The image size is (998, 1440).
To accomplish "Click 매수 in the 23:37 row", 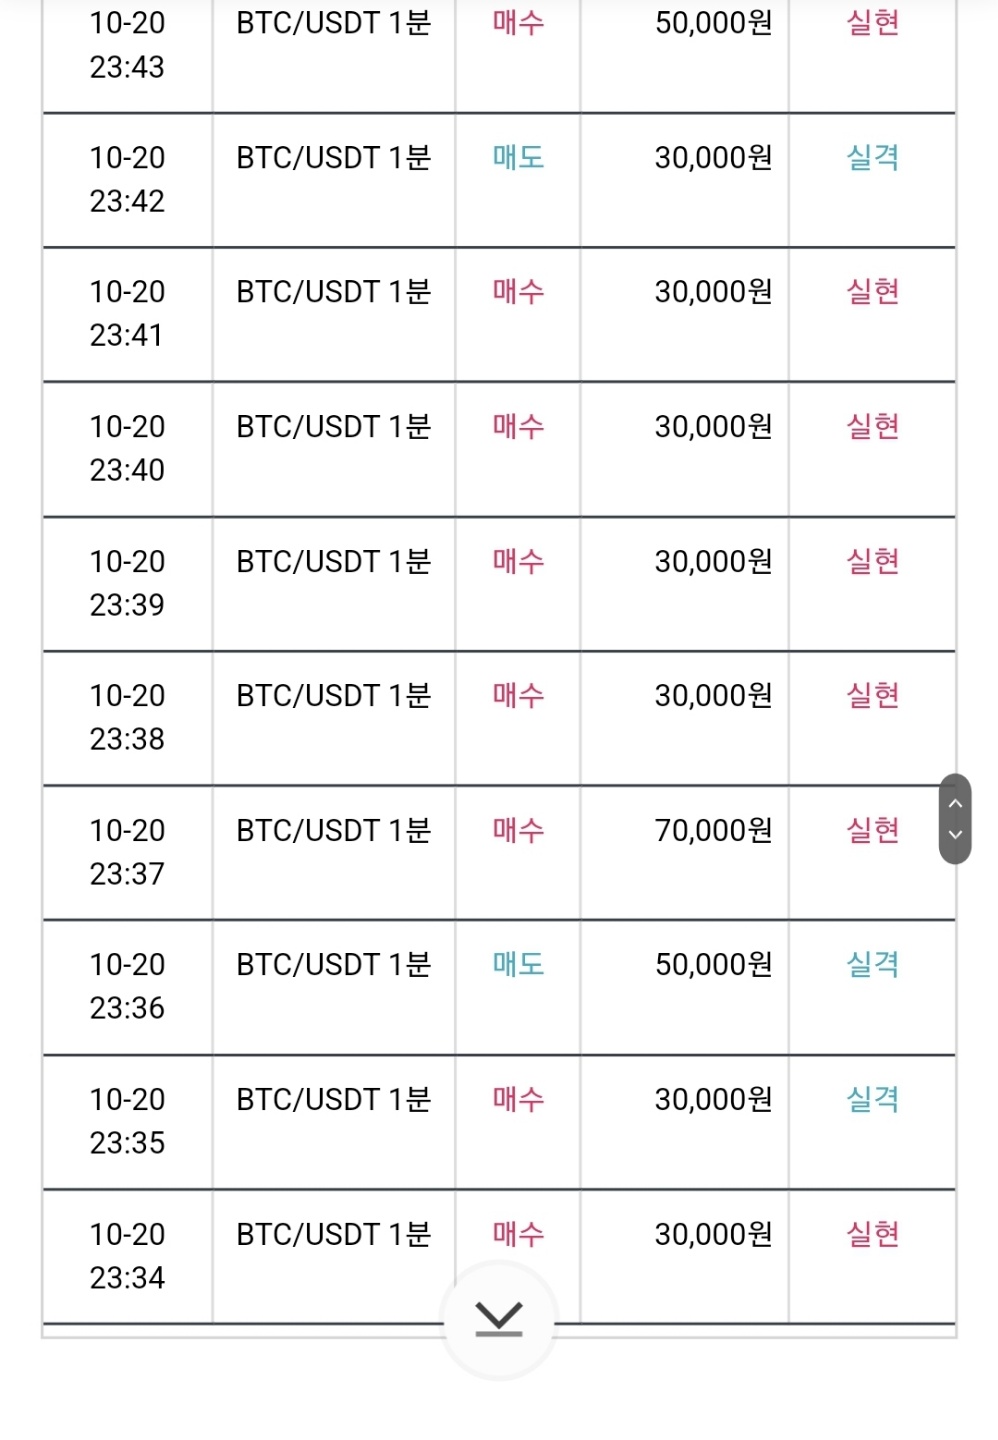I will 518,830.
